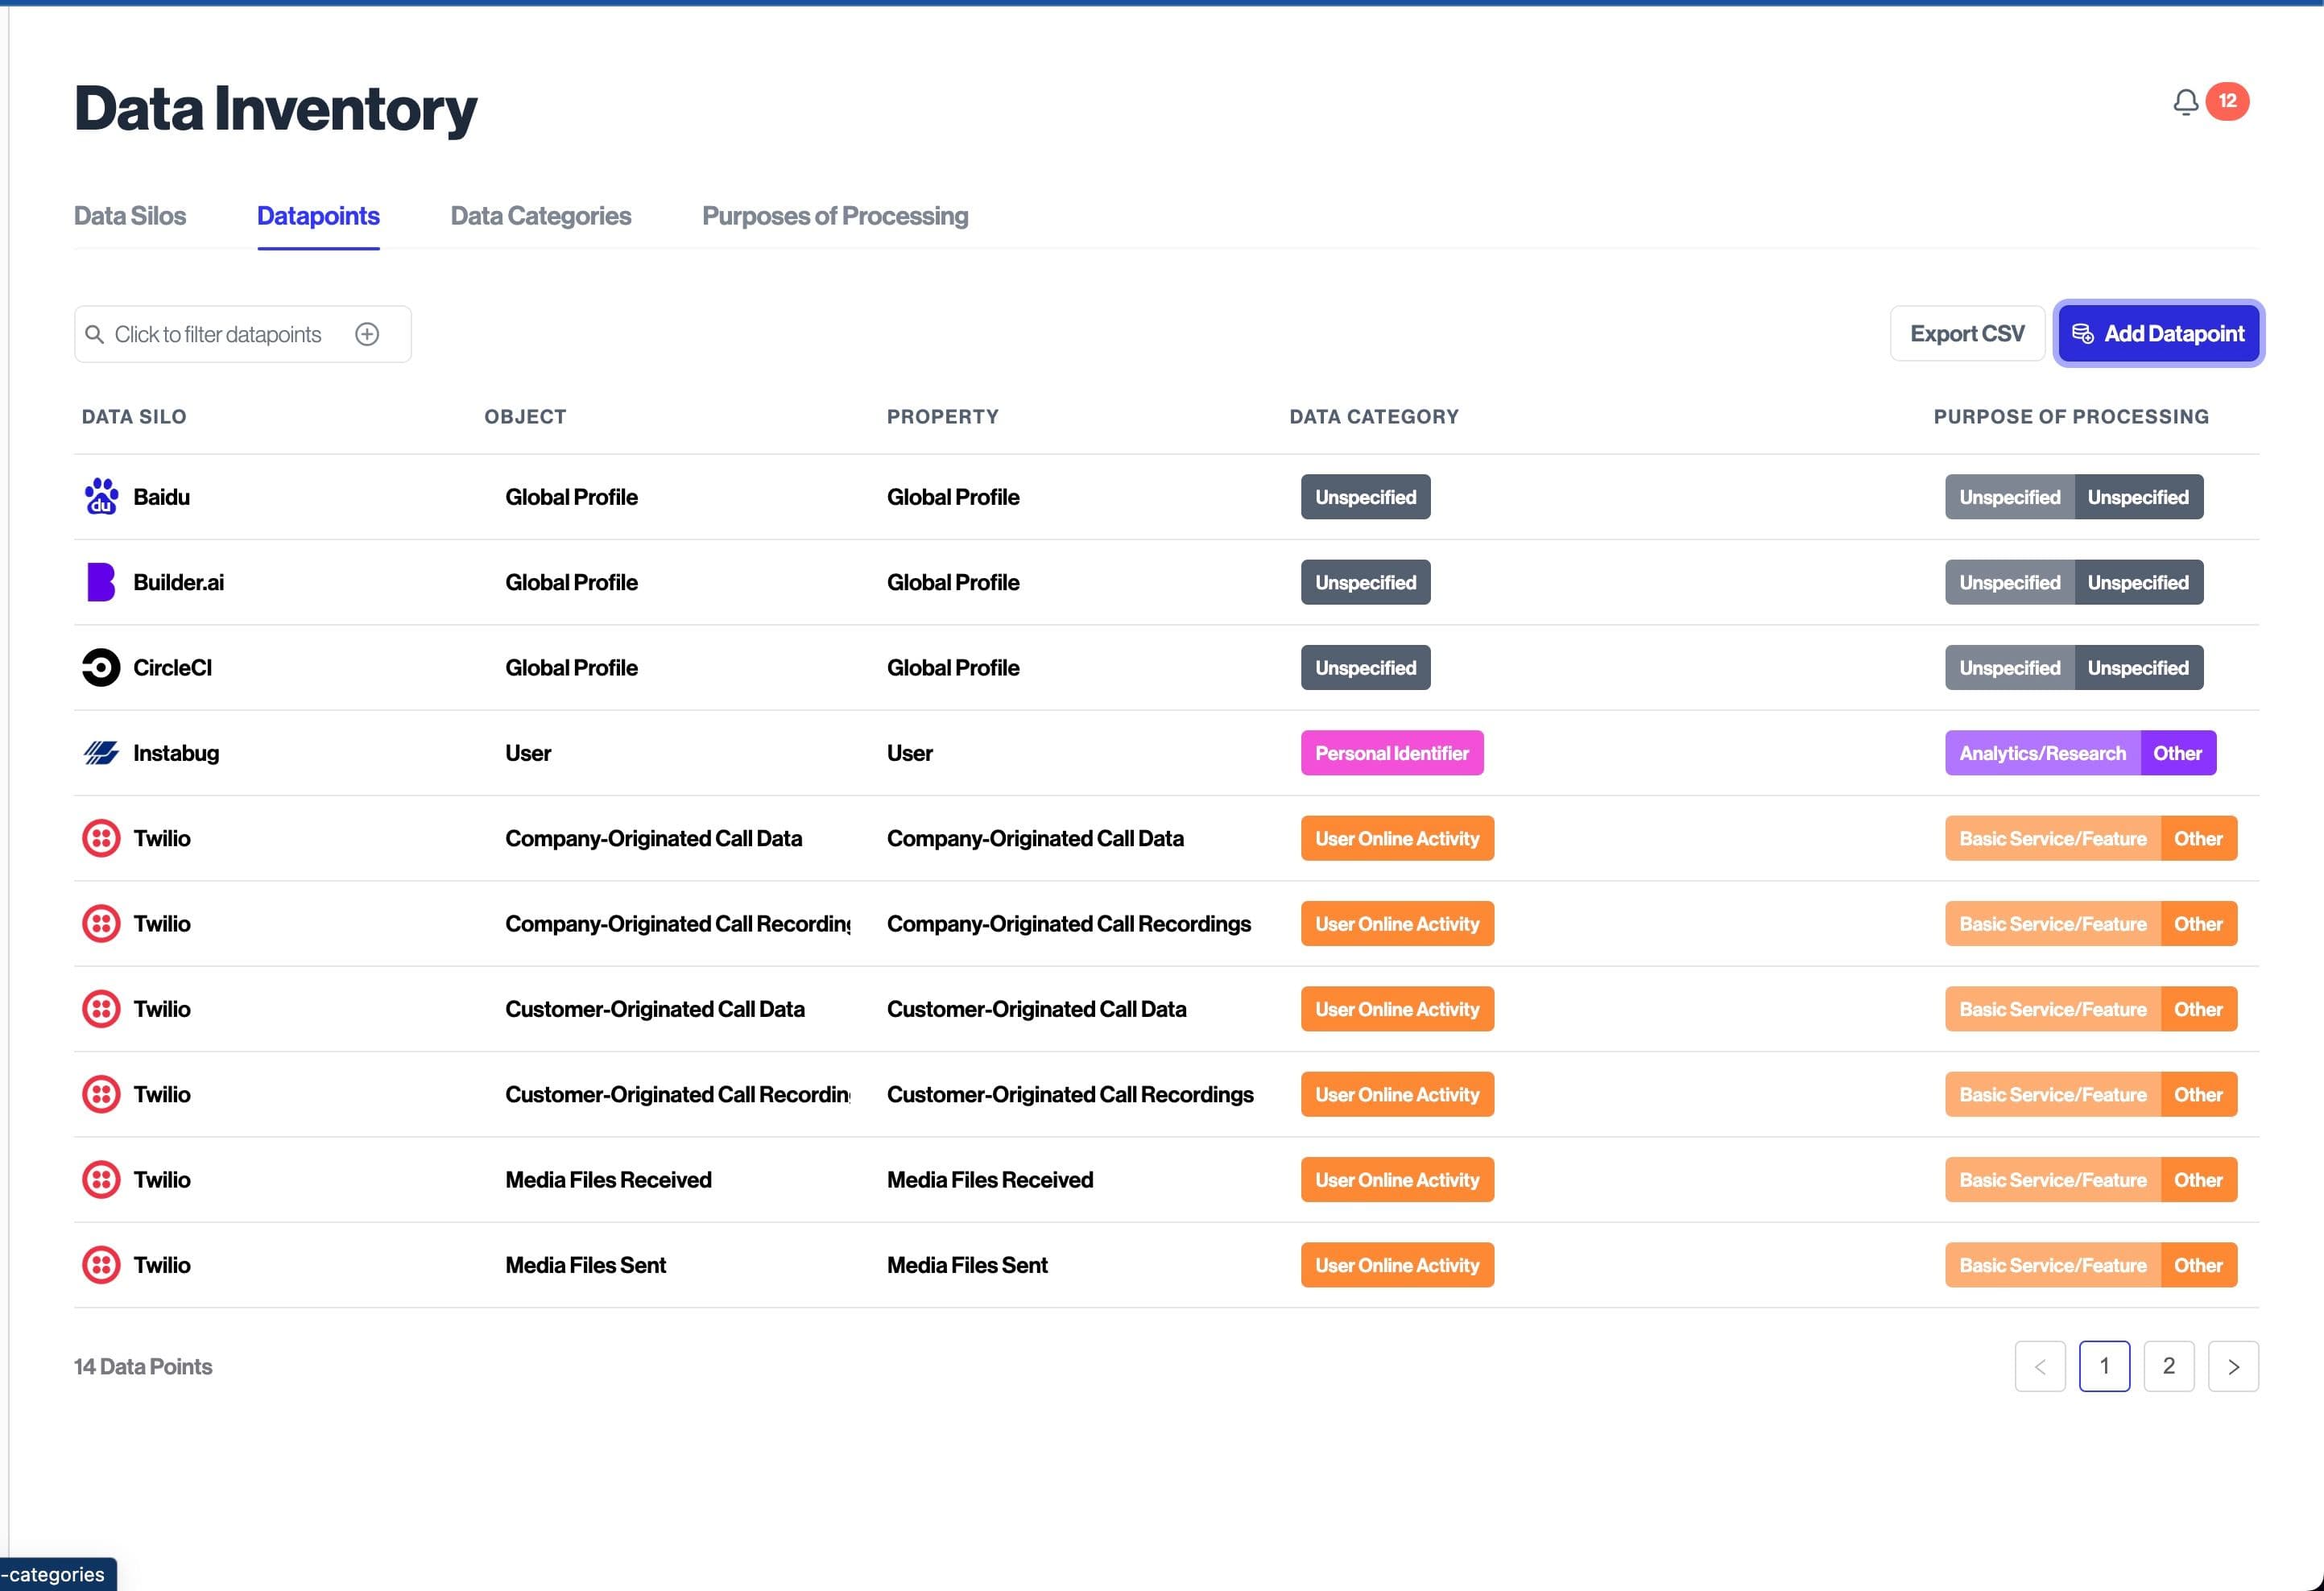
Task: Open Baidu's Unspecified data category dropdown
Action: coord(1365,497)
